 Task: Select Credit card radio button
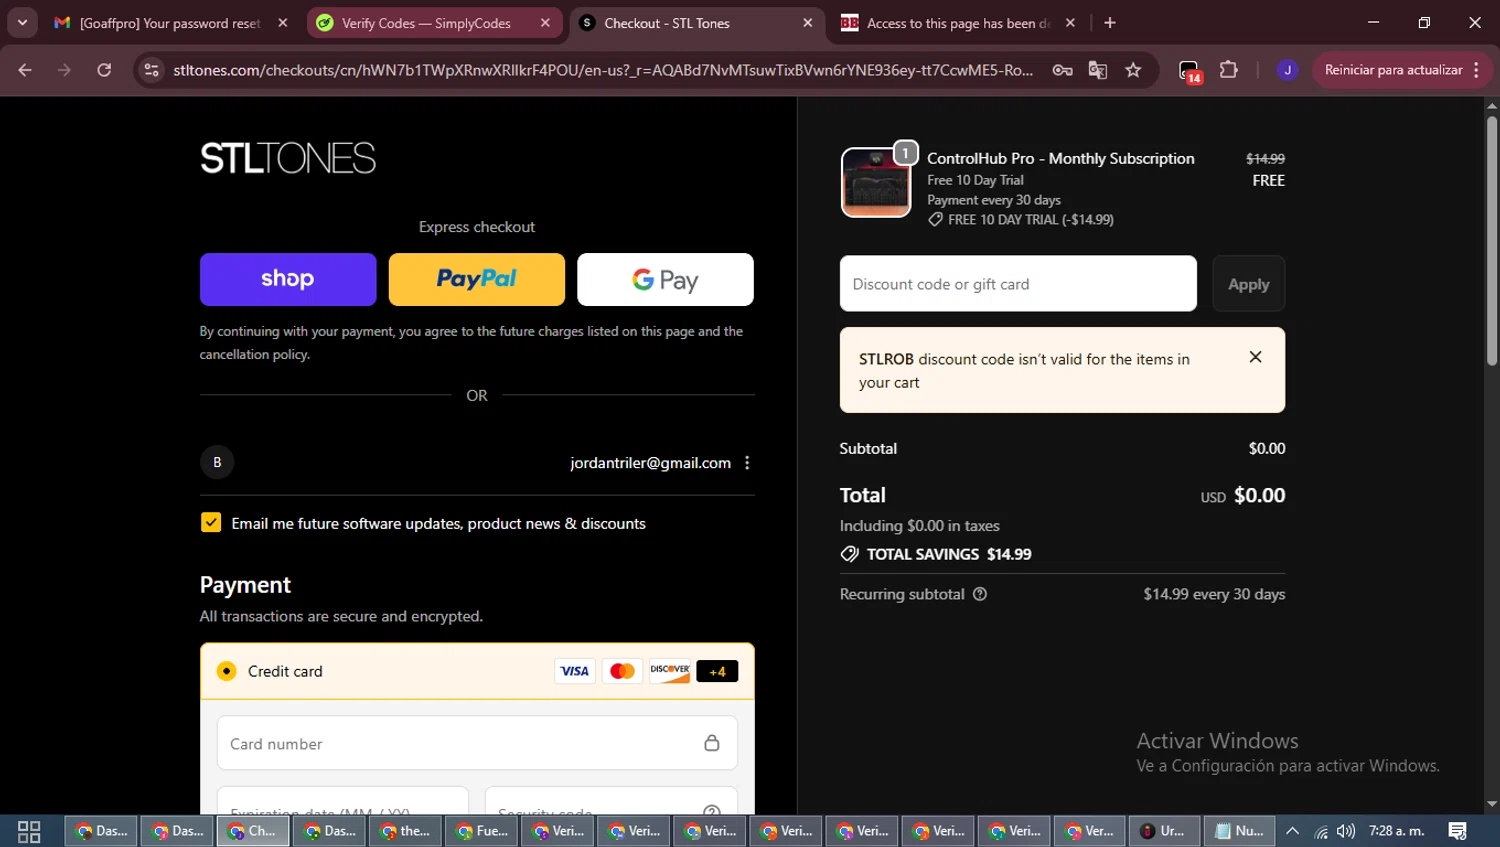click(x=227, y=671)
